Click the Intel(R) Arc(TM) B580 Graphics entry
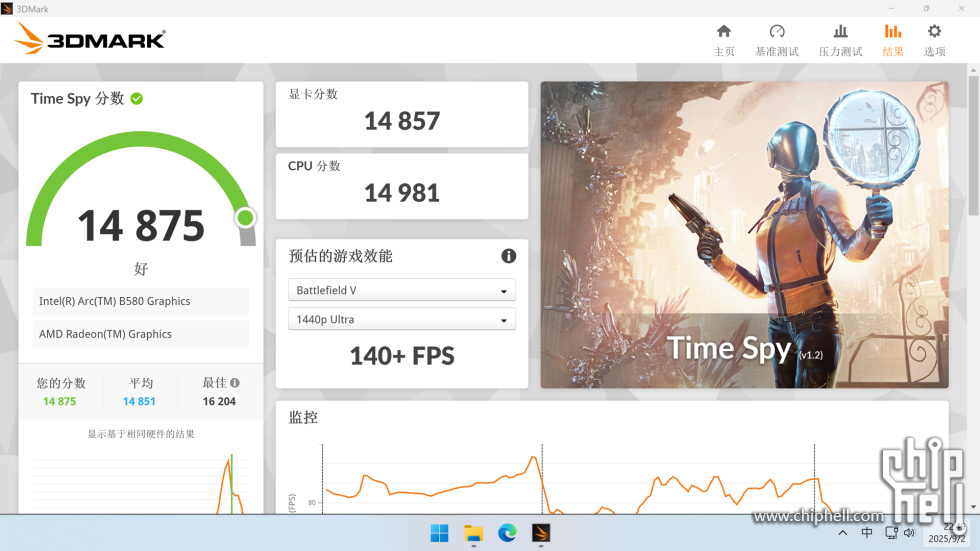 (141, 301)
